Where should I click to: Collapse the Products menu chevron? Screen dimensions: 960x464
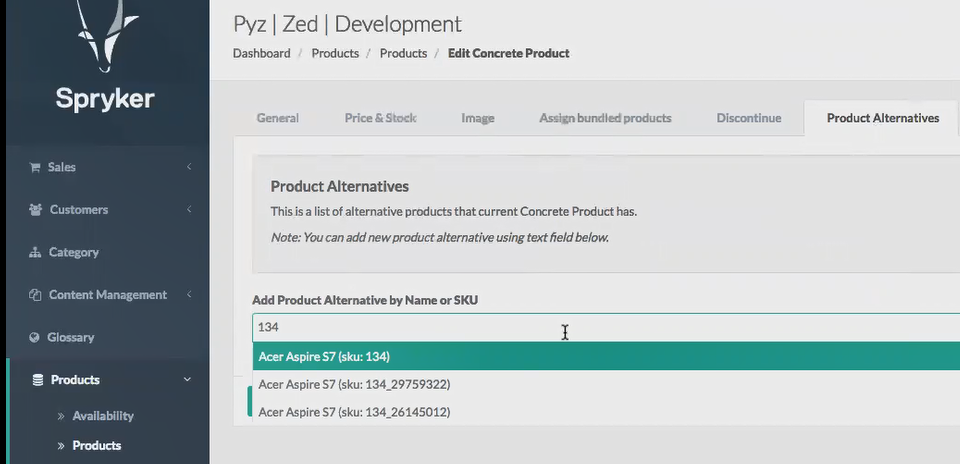pyautogui.click(x=187, y=380)
